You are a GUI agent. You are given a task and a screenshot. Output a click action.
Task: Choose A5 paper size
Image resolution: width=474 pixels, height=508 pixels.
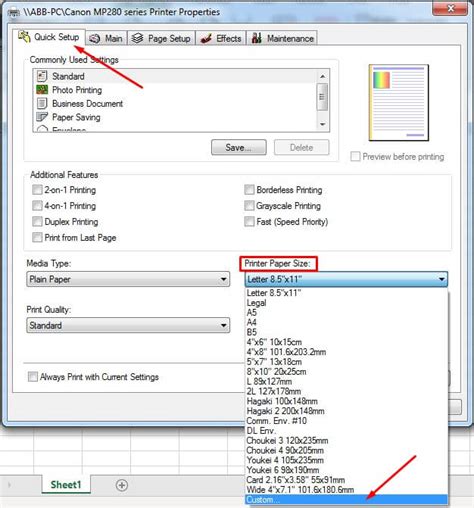point(346,312)
